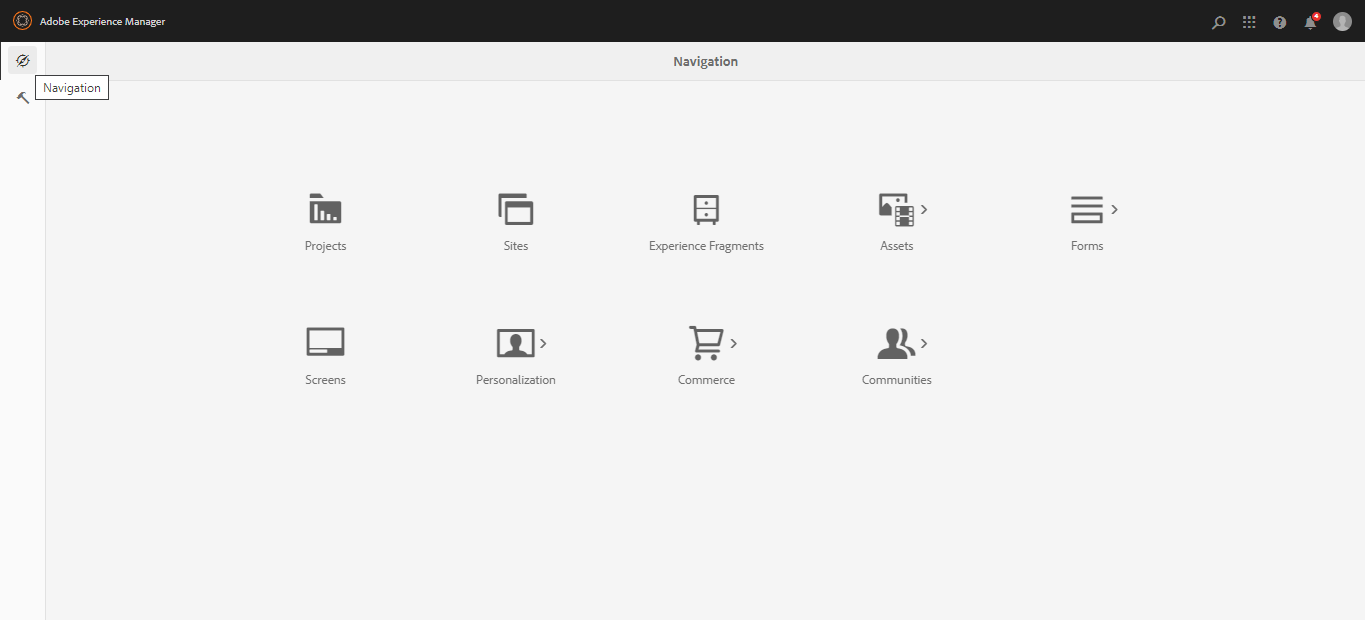The height and width of the screenshot is (620, 1365).
Task: Click the Sites label
Action: coord(516,246)
